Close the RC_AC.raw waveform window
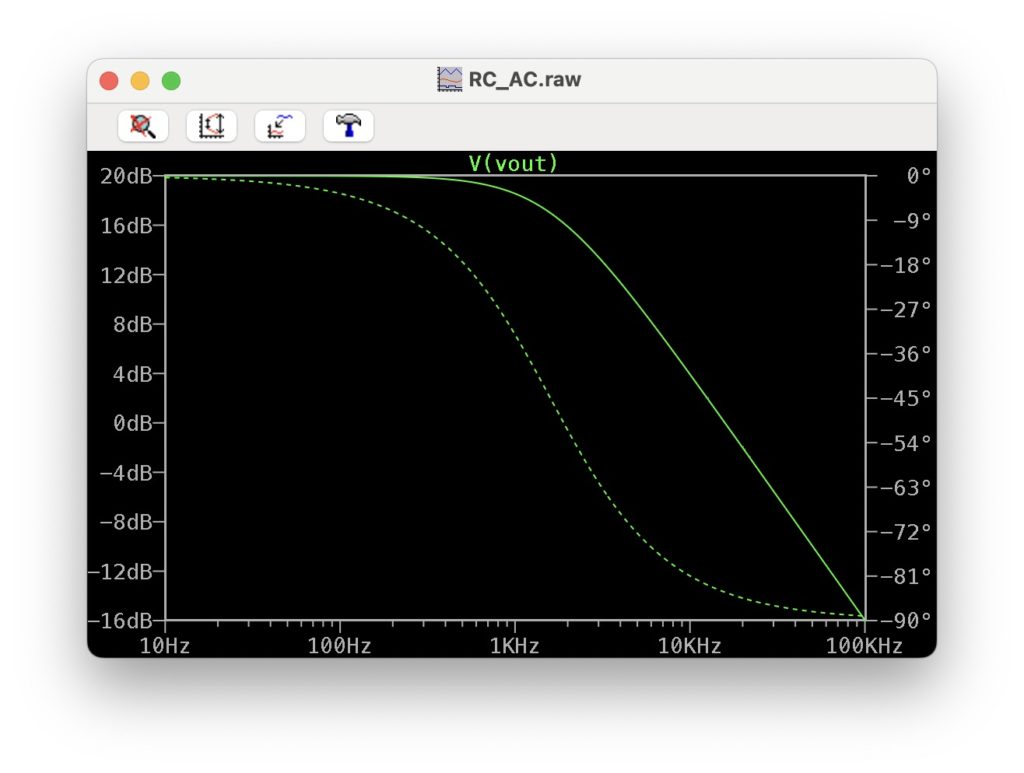The width and height of the screenshot is (1024, 773). 109,81
